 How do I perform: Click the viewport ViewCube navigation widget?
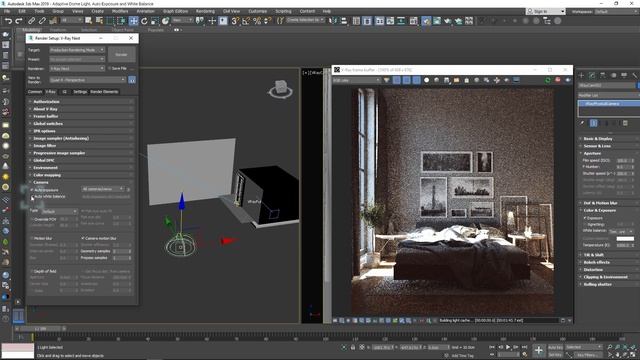pyautogui.click(x=280, y=89)
